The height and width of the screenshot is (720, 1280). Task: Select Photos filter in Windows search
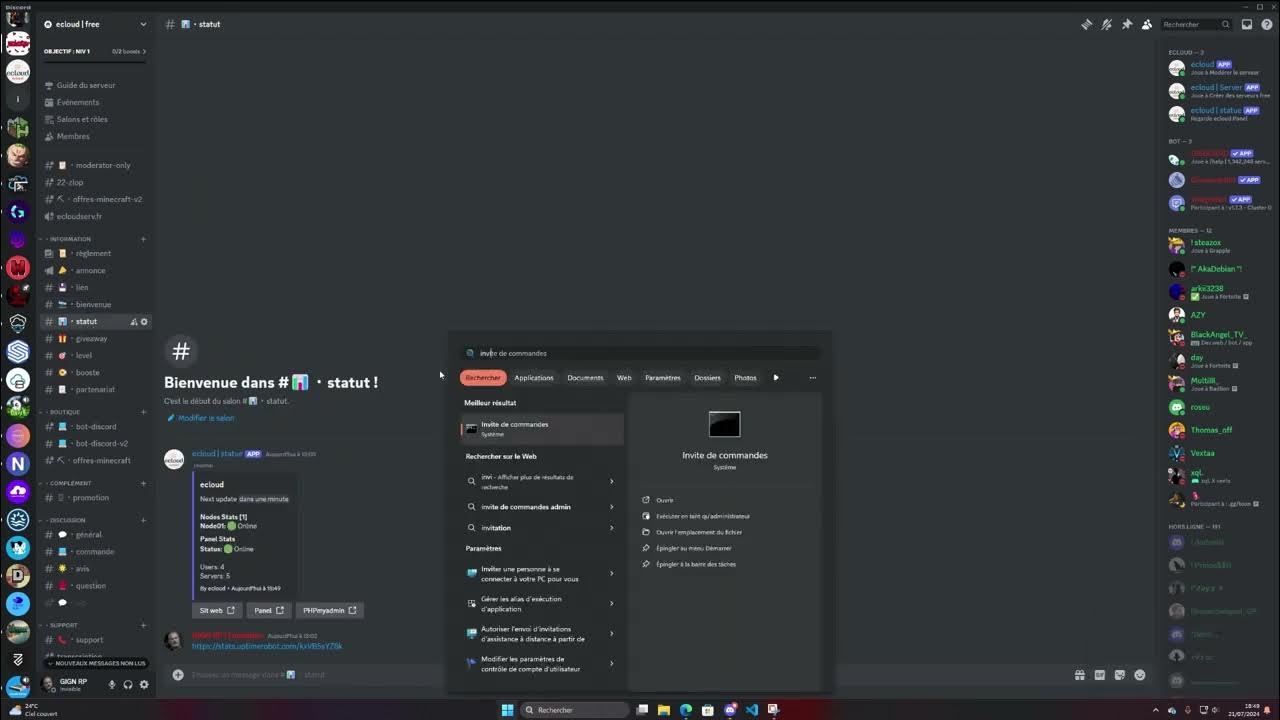click(x=745, y=378)
